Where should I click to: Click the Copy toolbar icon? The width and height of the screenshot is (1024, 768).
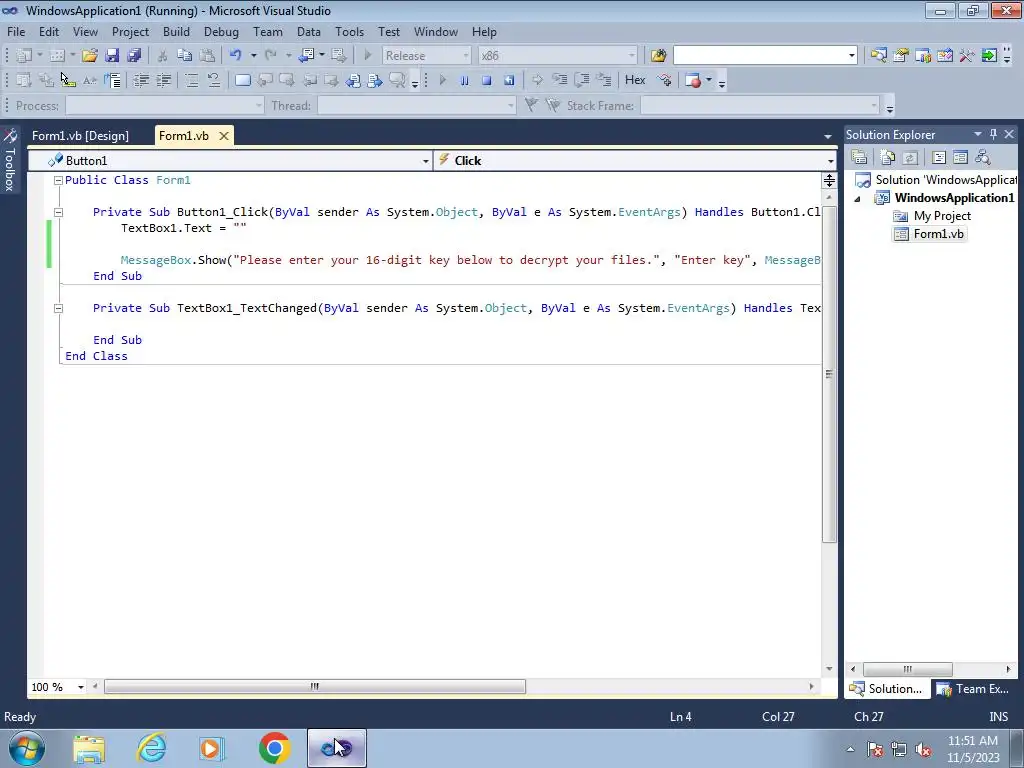185,56
